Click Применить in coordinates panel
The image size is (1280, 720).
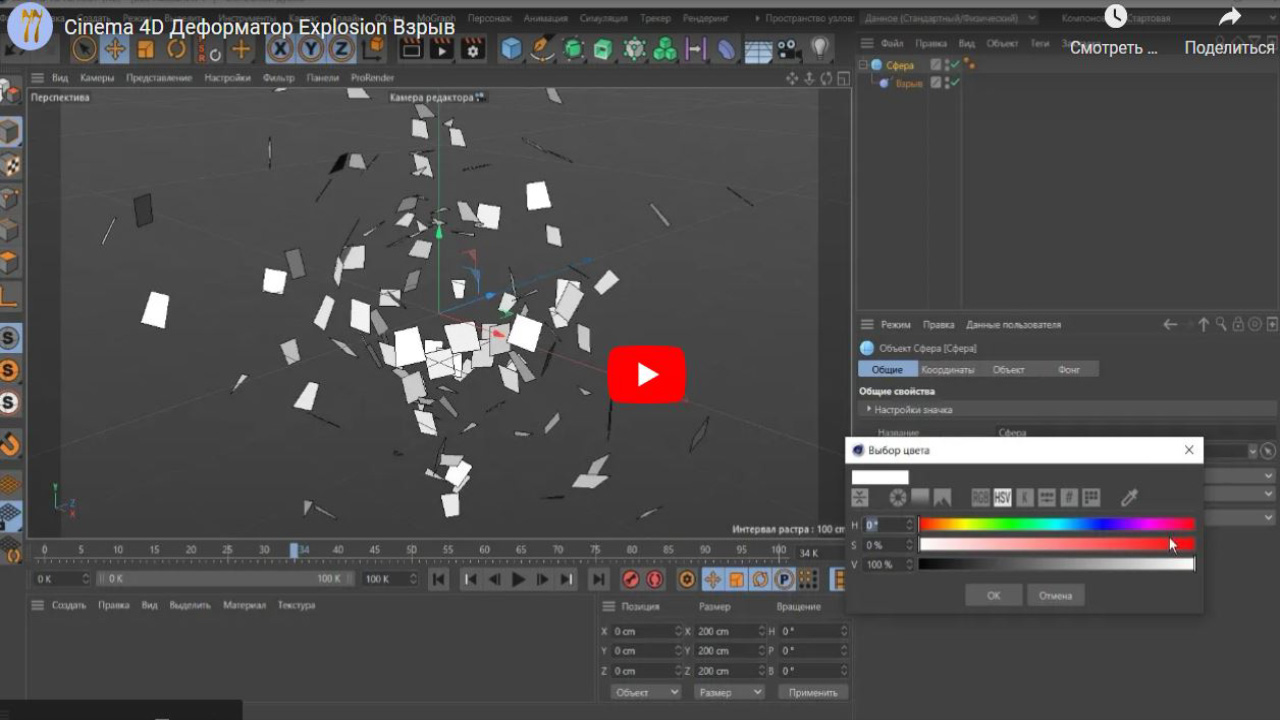[813, 692]
